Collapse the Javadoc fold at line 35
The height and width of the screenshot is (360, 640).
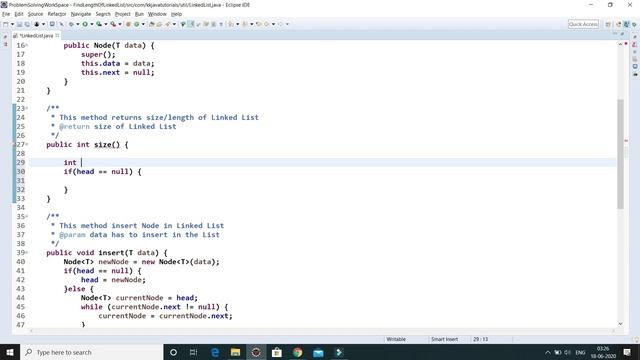coord(27,216)
